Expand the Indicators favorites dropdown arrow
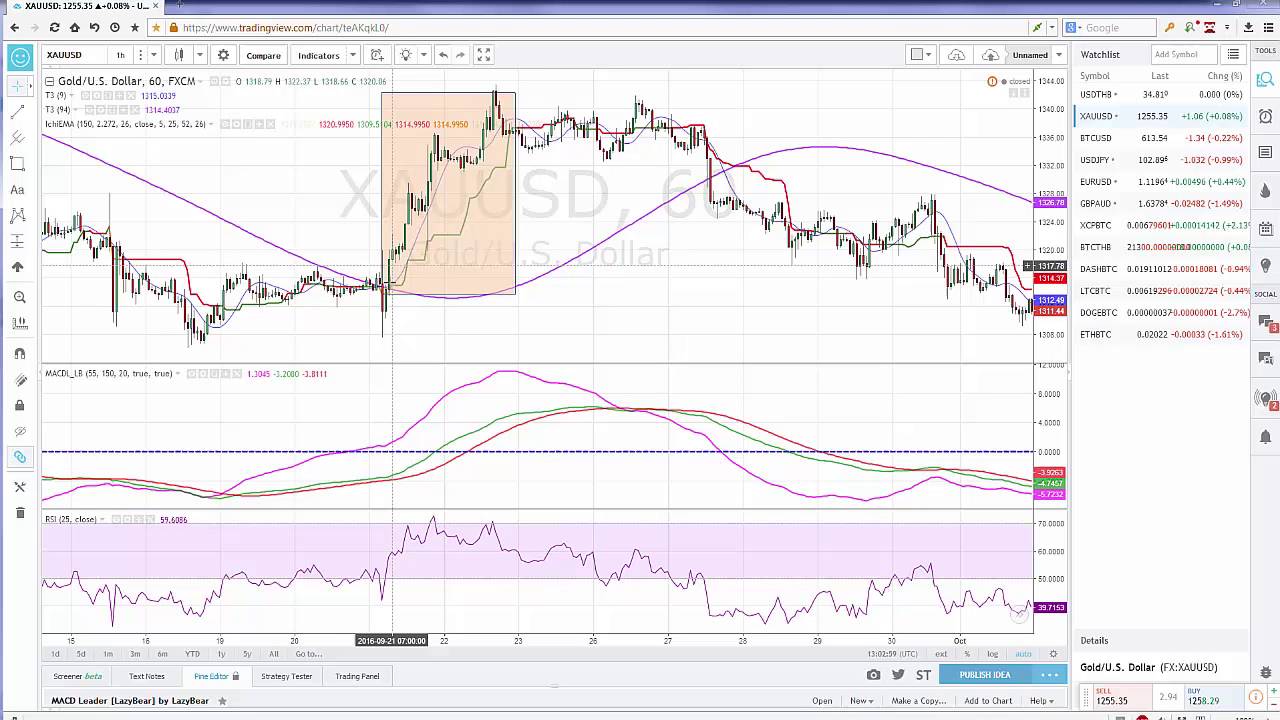This screenshot has width=1280, height=720. pyautogui.click(x=352, y=55)
